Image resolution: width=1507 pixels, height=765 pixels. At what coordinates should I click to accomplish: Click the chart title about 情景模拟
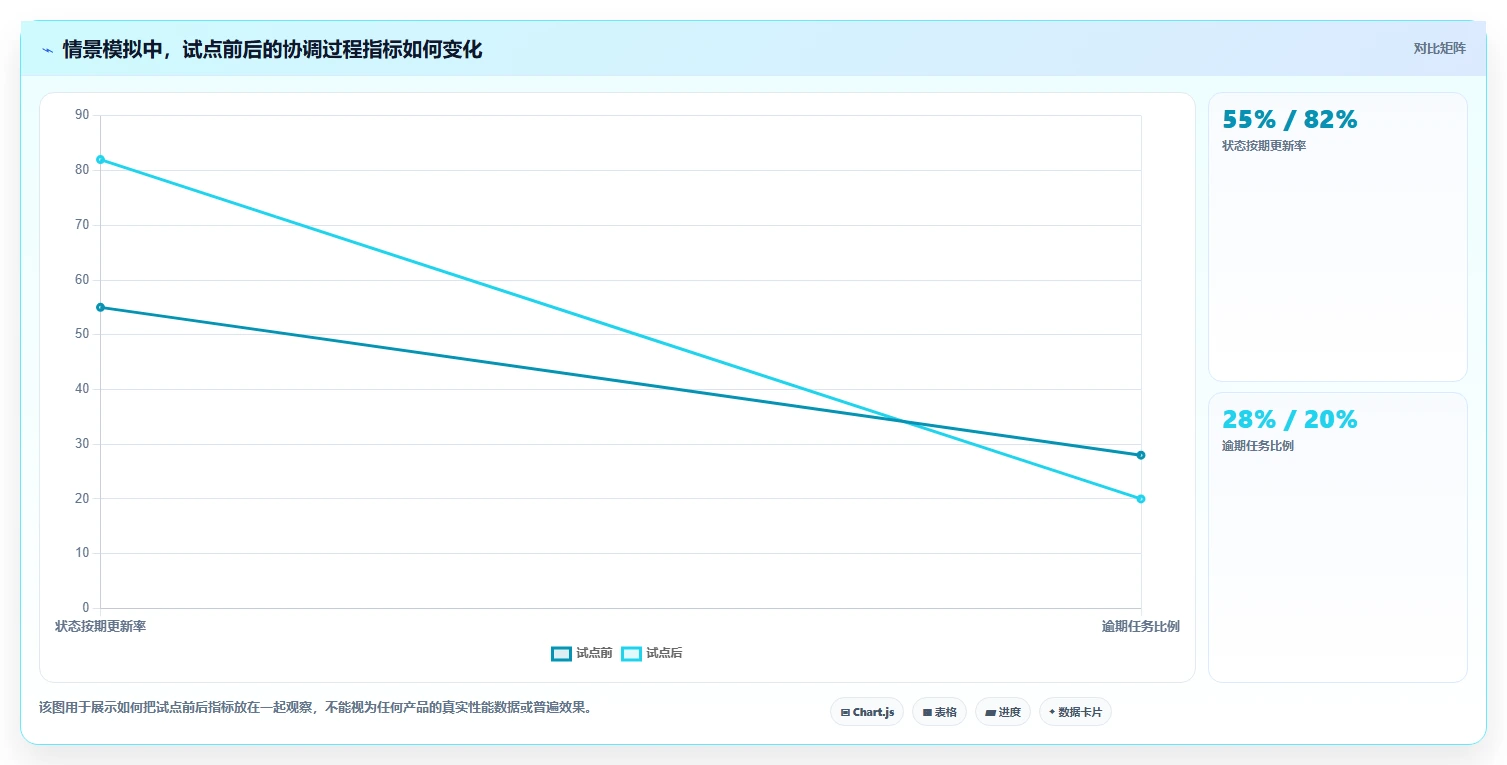[272, 50]
